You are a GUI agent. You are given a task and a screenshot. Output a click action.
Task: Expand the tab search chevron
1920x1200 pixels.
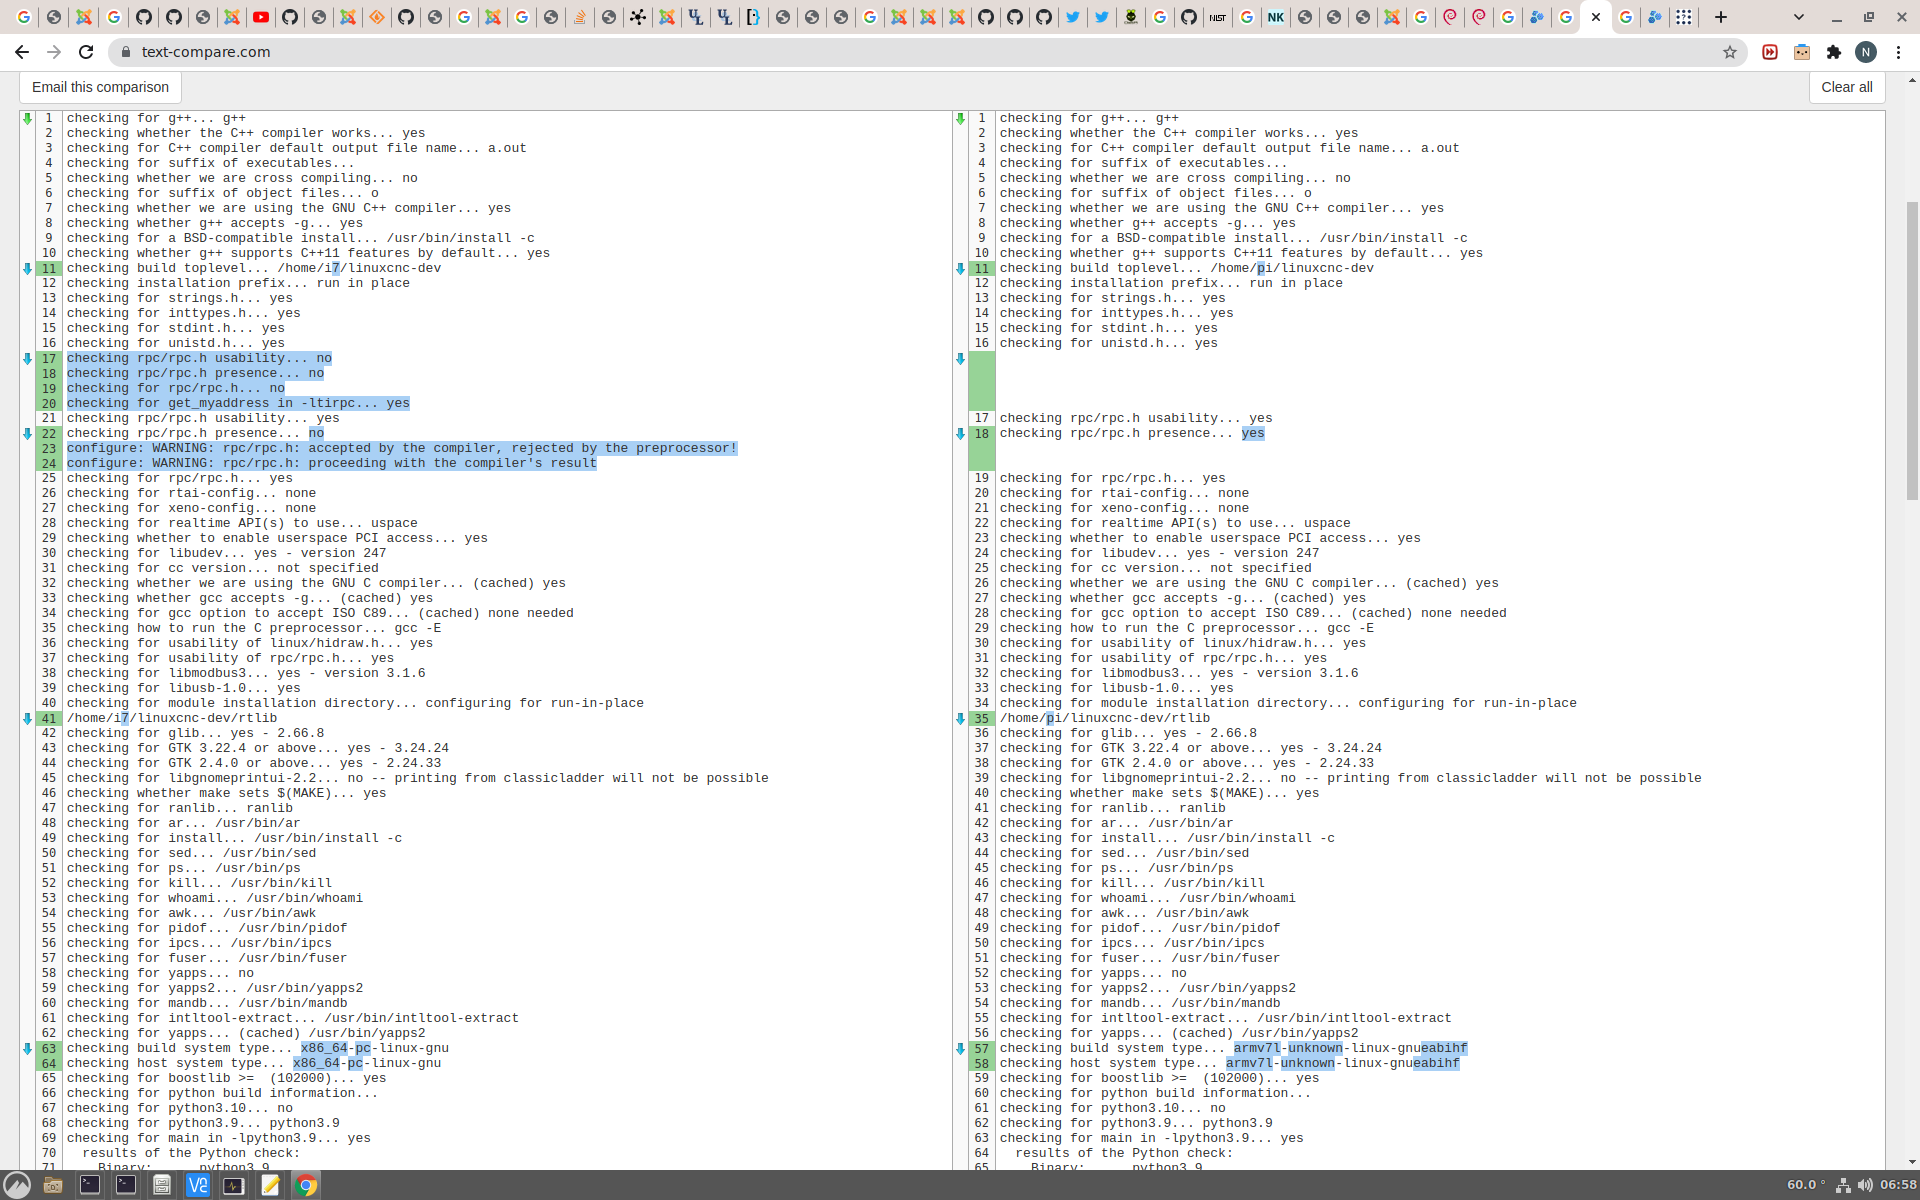click(1799, 17)
